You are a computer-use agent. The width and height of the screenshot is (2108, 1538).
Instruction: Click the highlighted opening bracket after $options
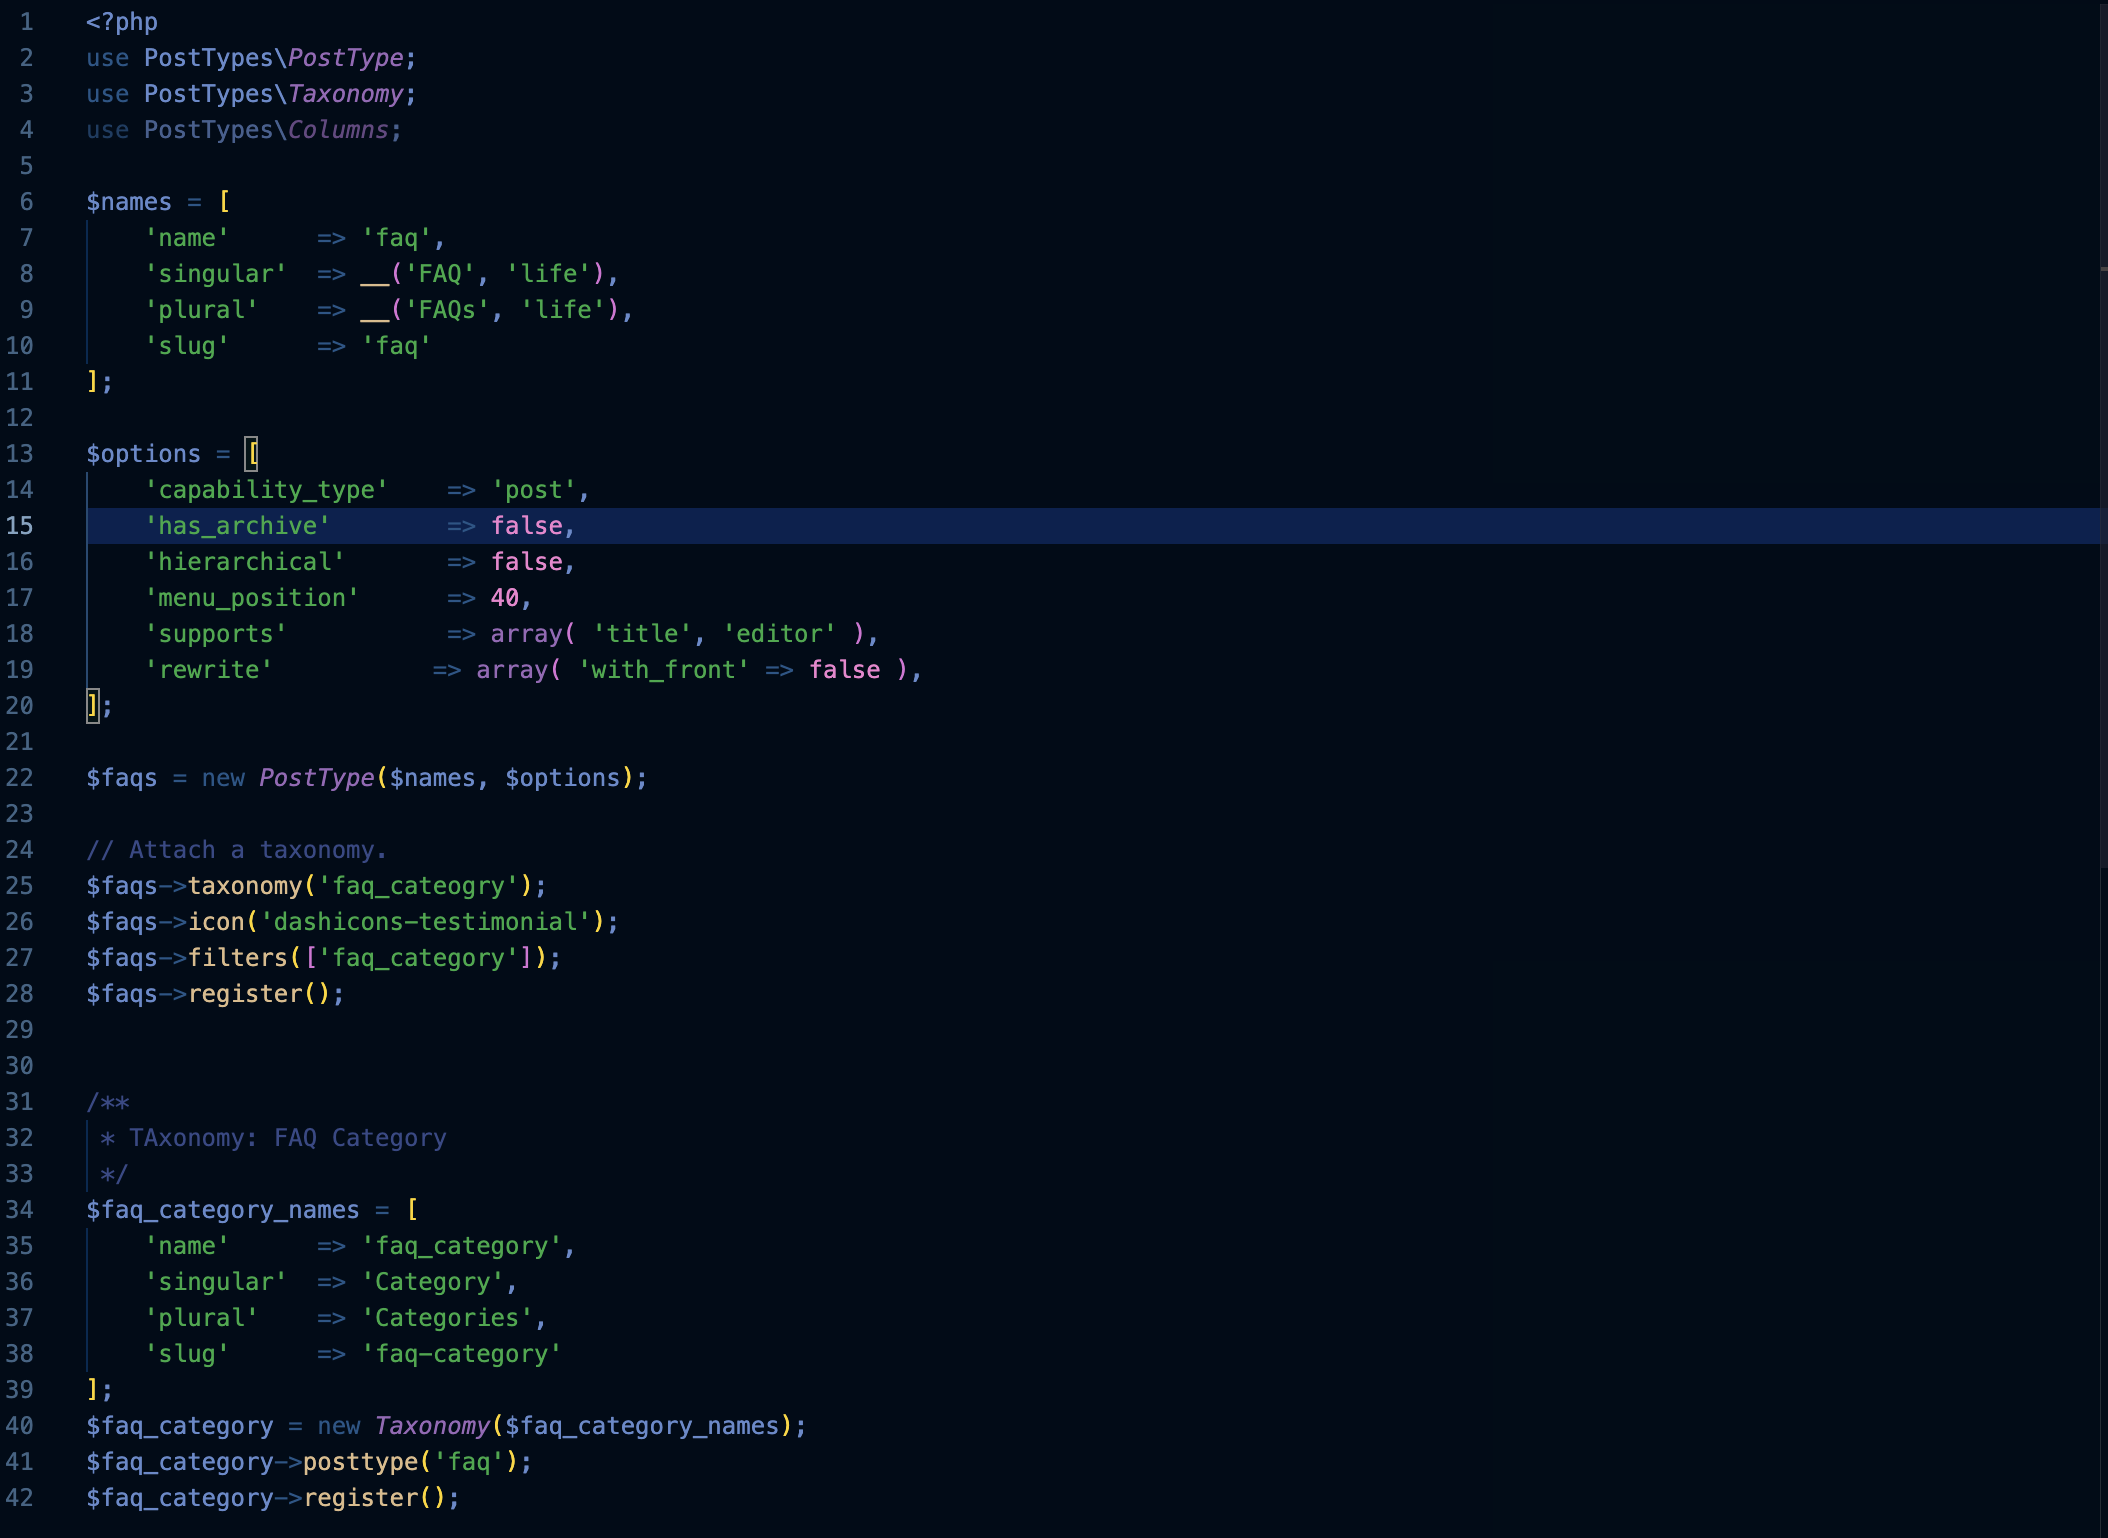(252, 453)
